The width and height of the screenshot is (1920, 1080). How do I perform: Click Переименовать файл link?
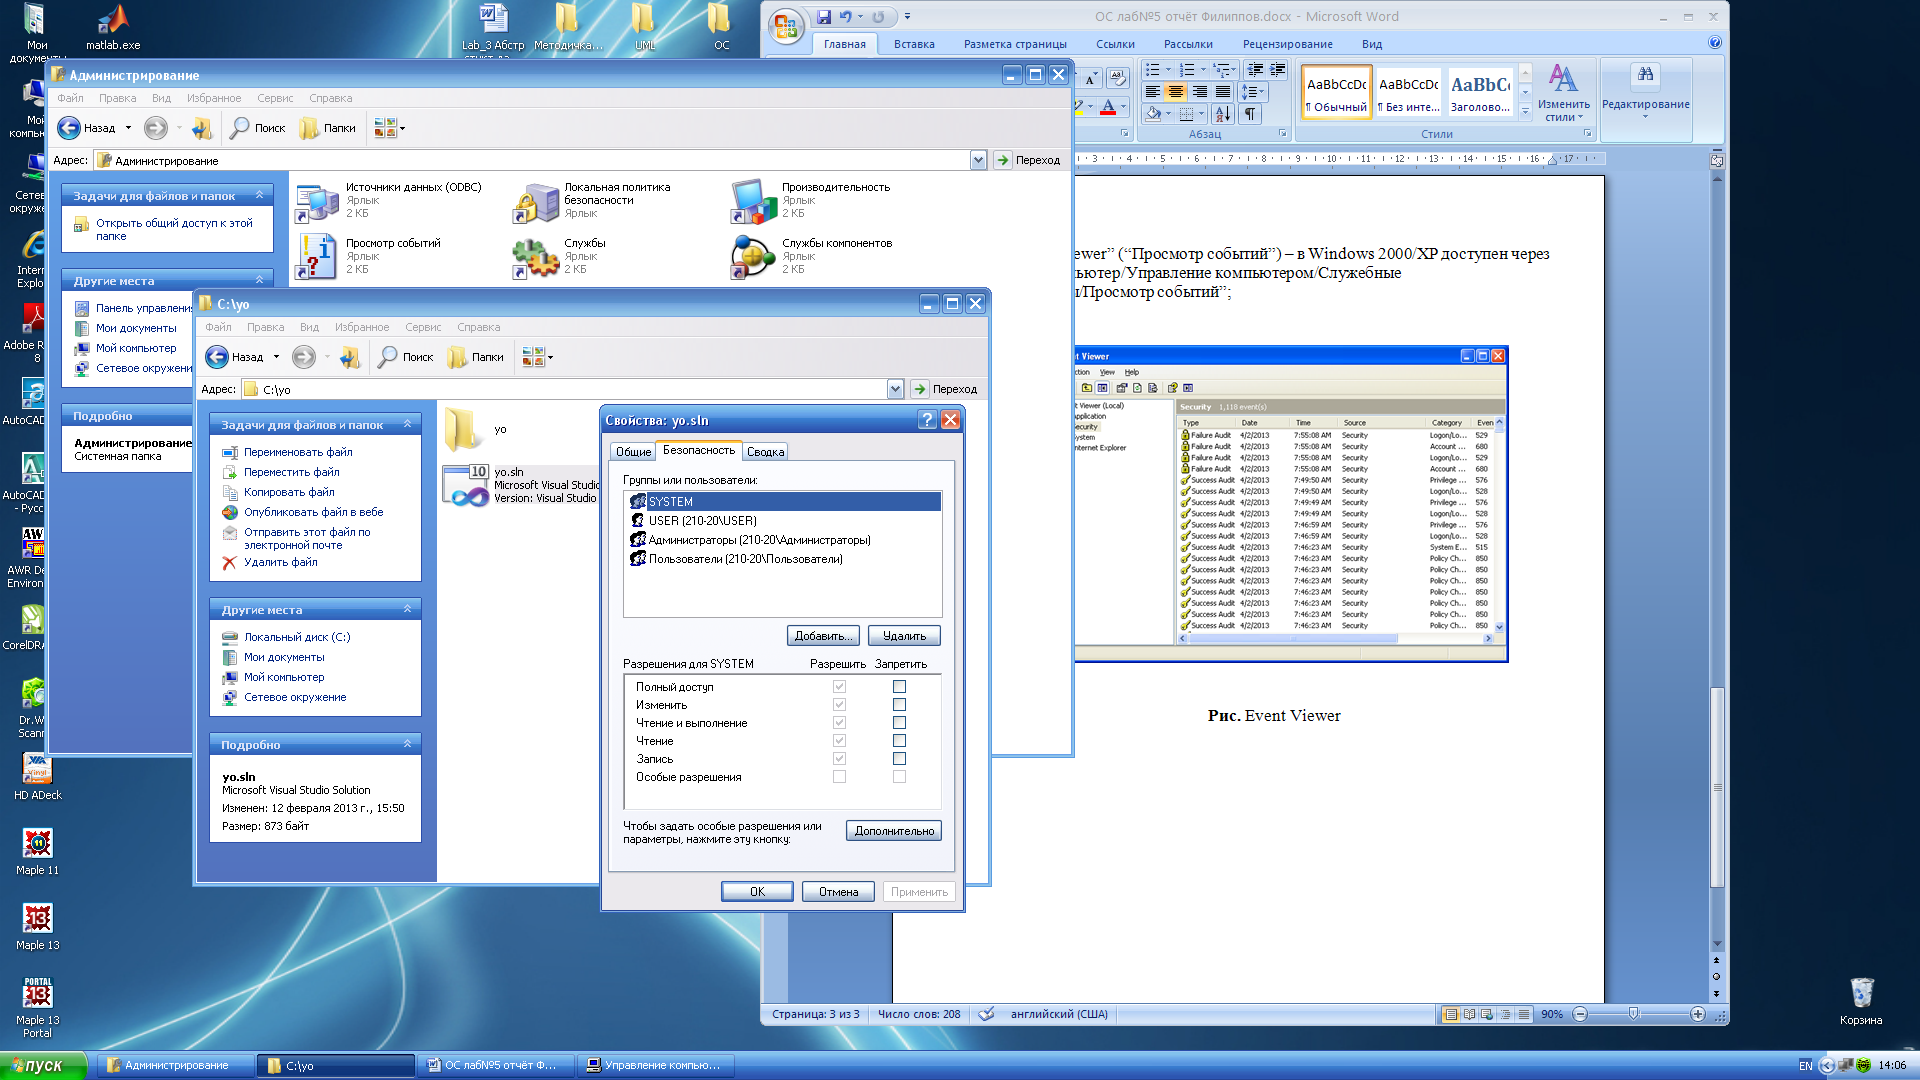[x=298, y=452]
